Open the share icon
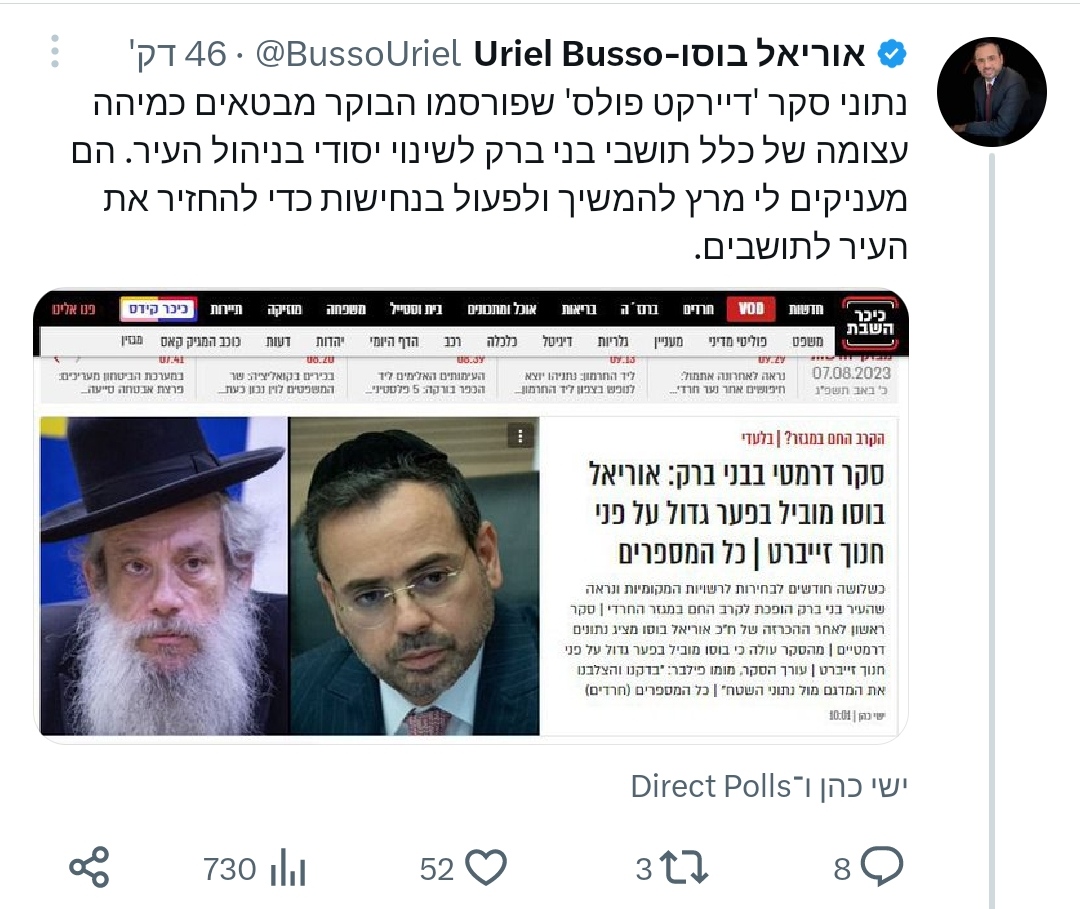The height and width of the screenshot is (909, 1080). (90, 868)
